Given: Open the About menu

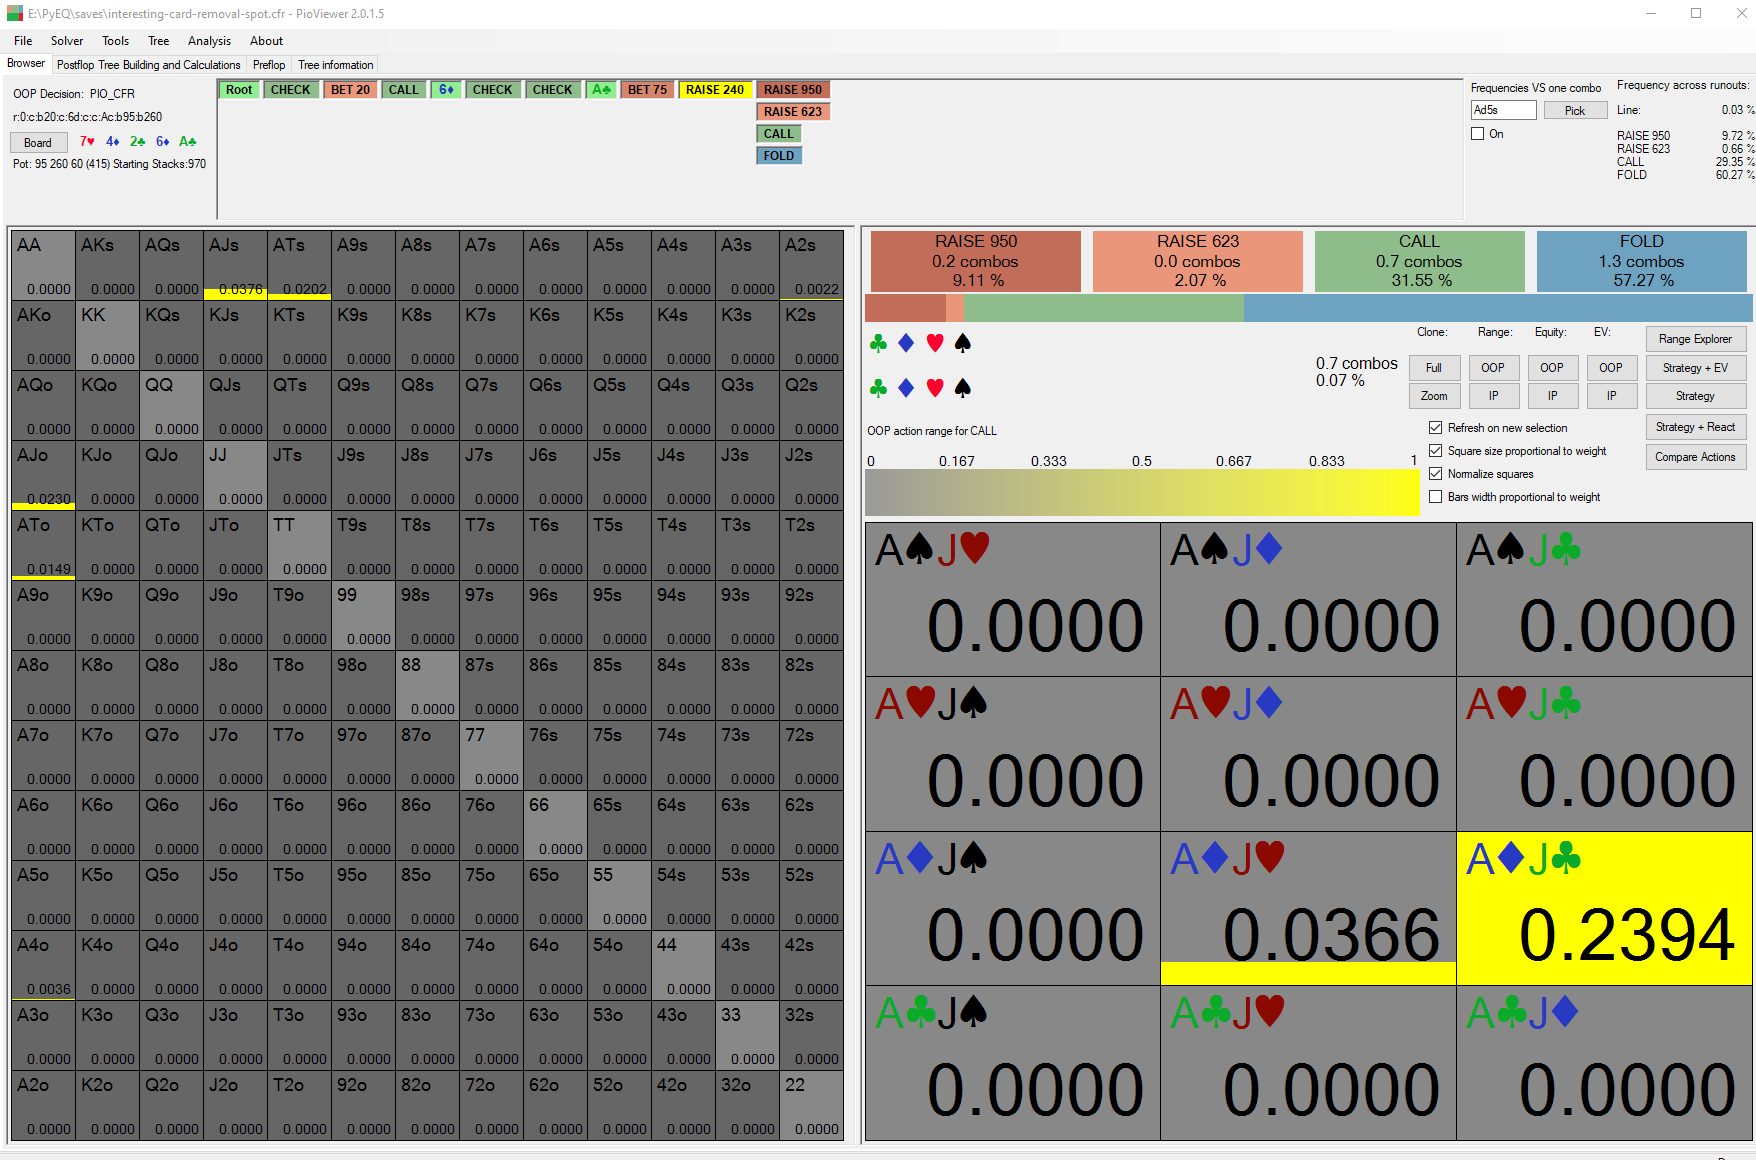Looking at the screenshot, I should tap(266, 41).
